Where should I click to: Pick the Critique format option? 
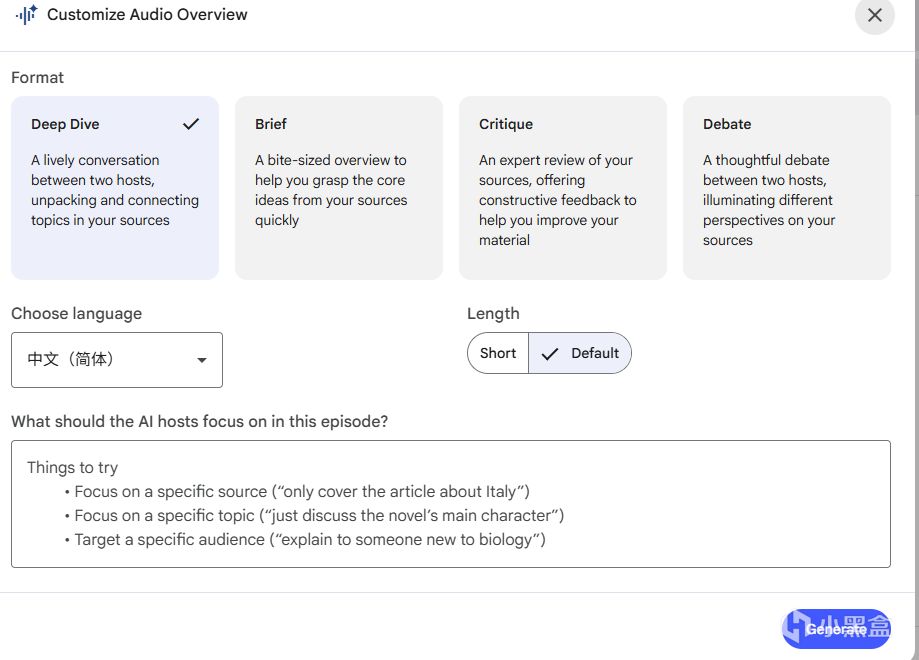pos(562,188)
